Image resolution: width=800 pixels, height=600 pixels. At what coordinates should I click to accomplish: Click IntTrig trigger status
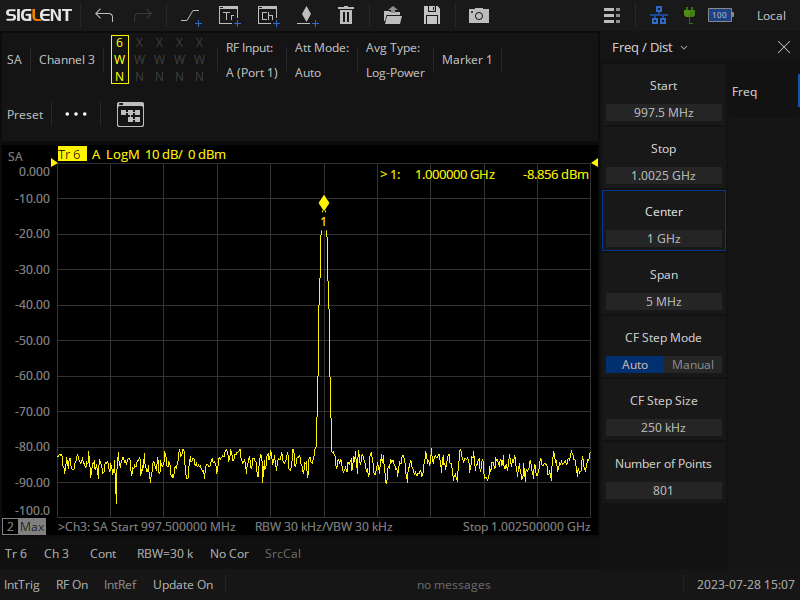(21, 585)
